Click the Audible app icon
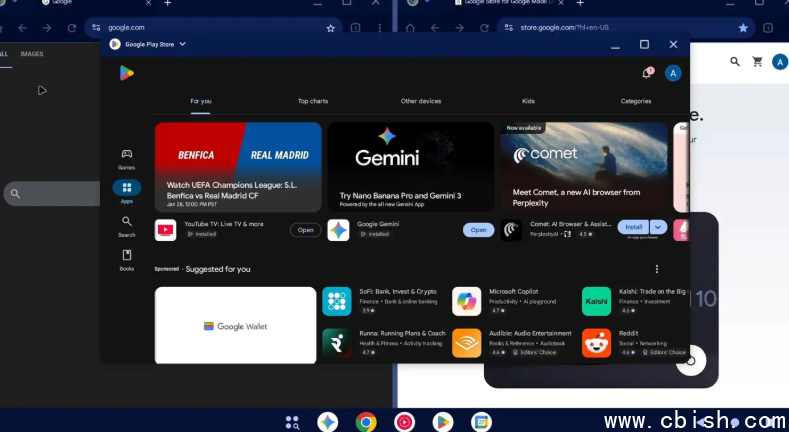The height and width of the screenshot is (432, 789). [466, 343]
